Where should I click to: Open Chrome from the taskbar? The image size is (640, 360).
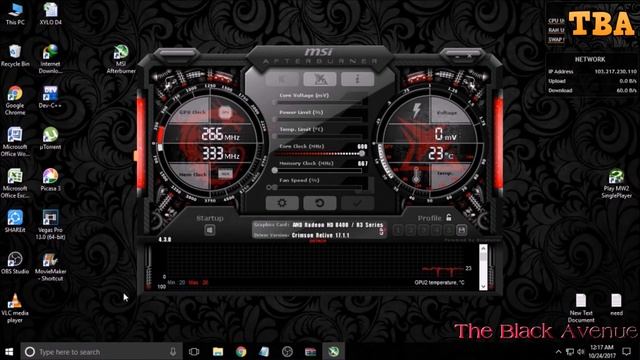click(241, 351)
